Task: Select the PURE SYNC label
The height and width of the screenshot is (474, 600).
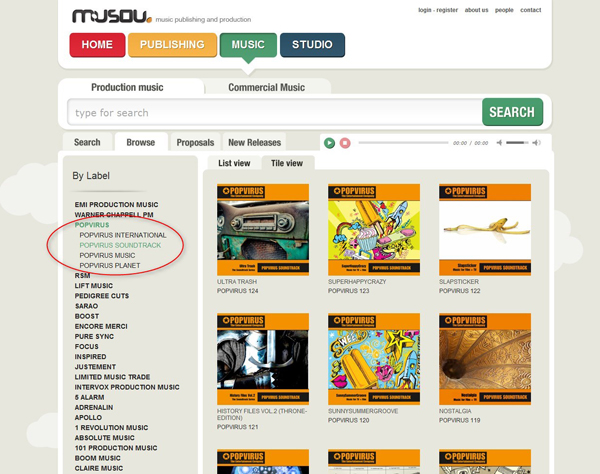Action: [x=94, y=336]
